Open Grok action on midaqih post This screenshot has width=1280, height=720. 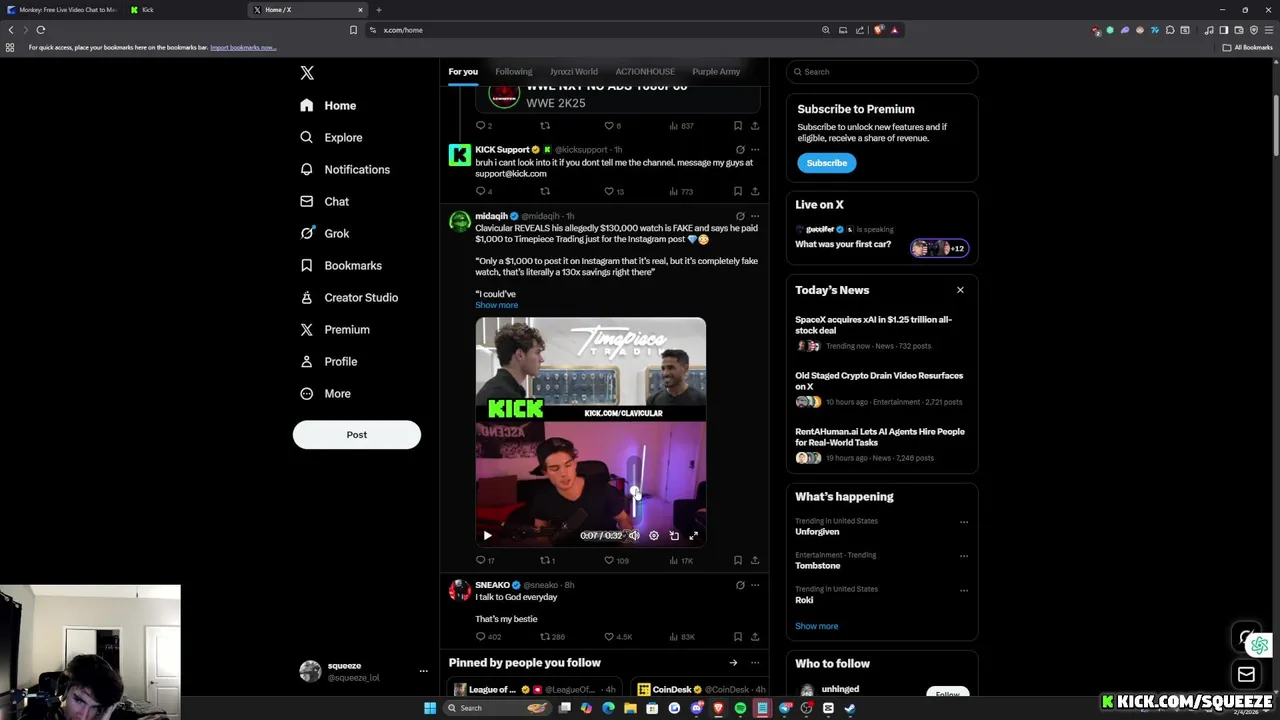coord(740,216)
